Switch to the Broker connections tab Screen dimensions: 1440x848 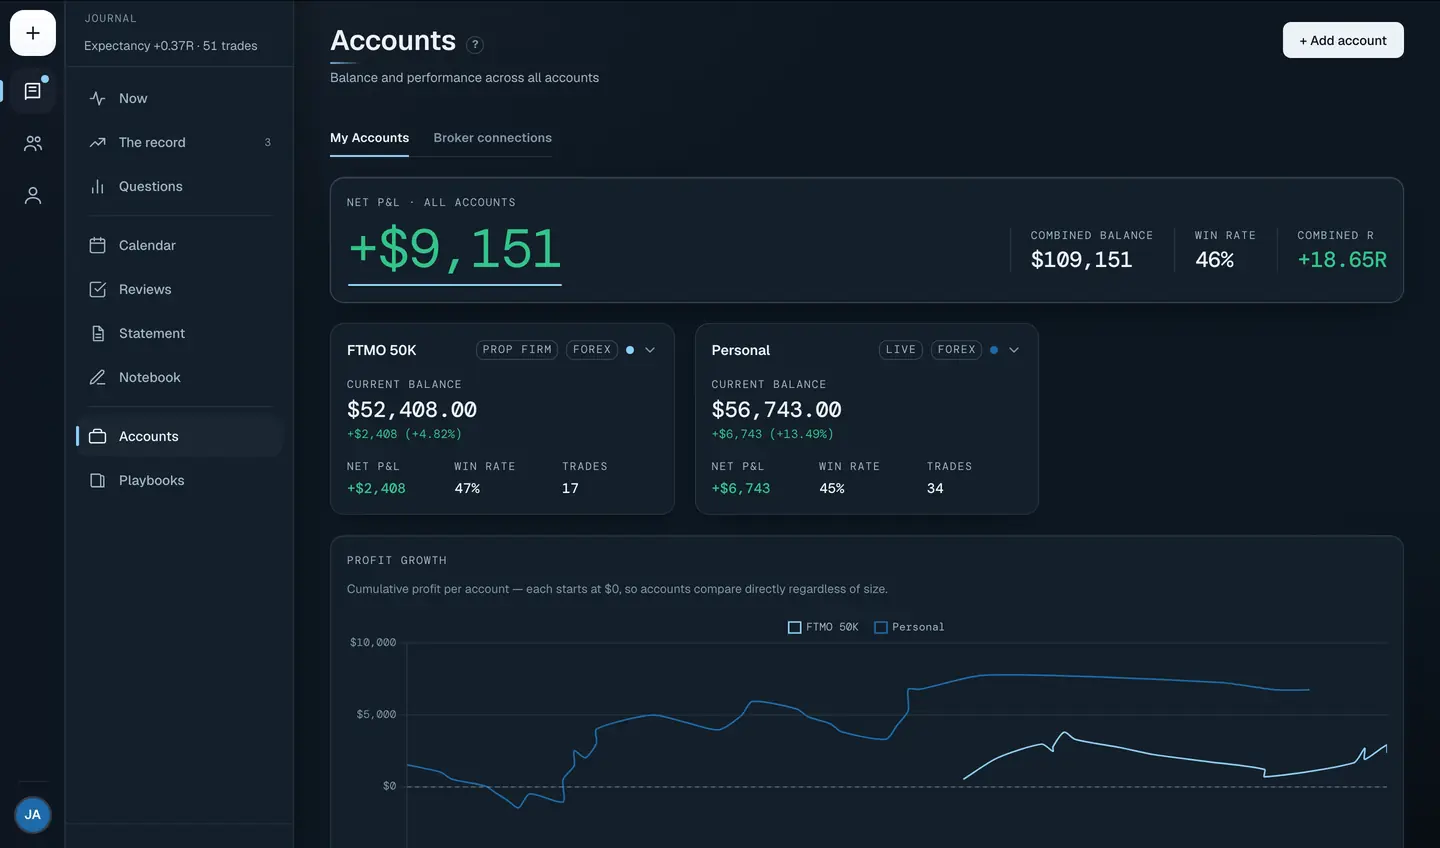492,138
